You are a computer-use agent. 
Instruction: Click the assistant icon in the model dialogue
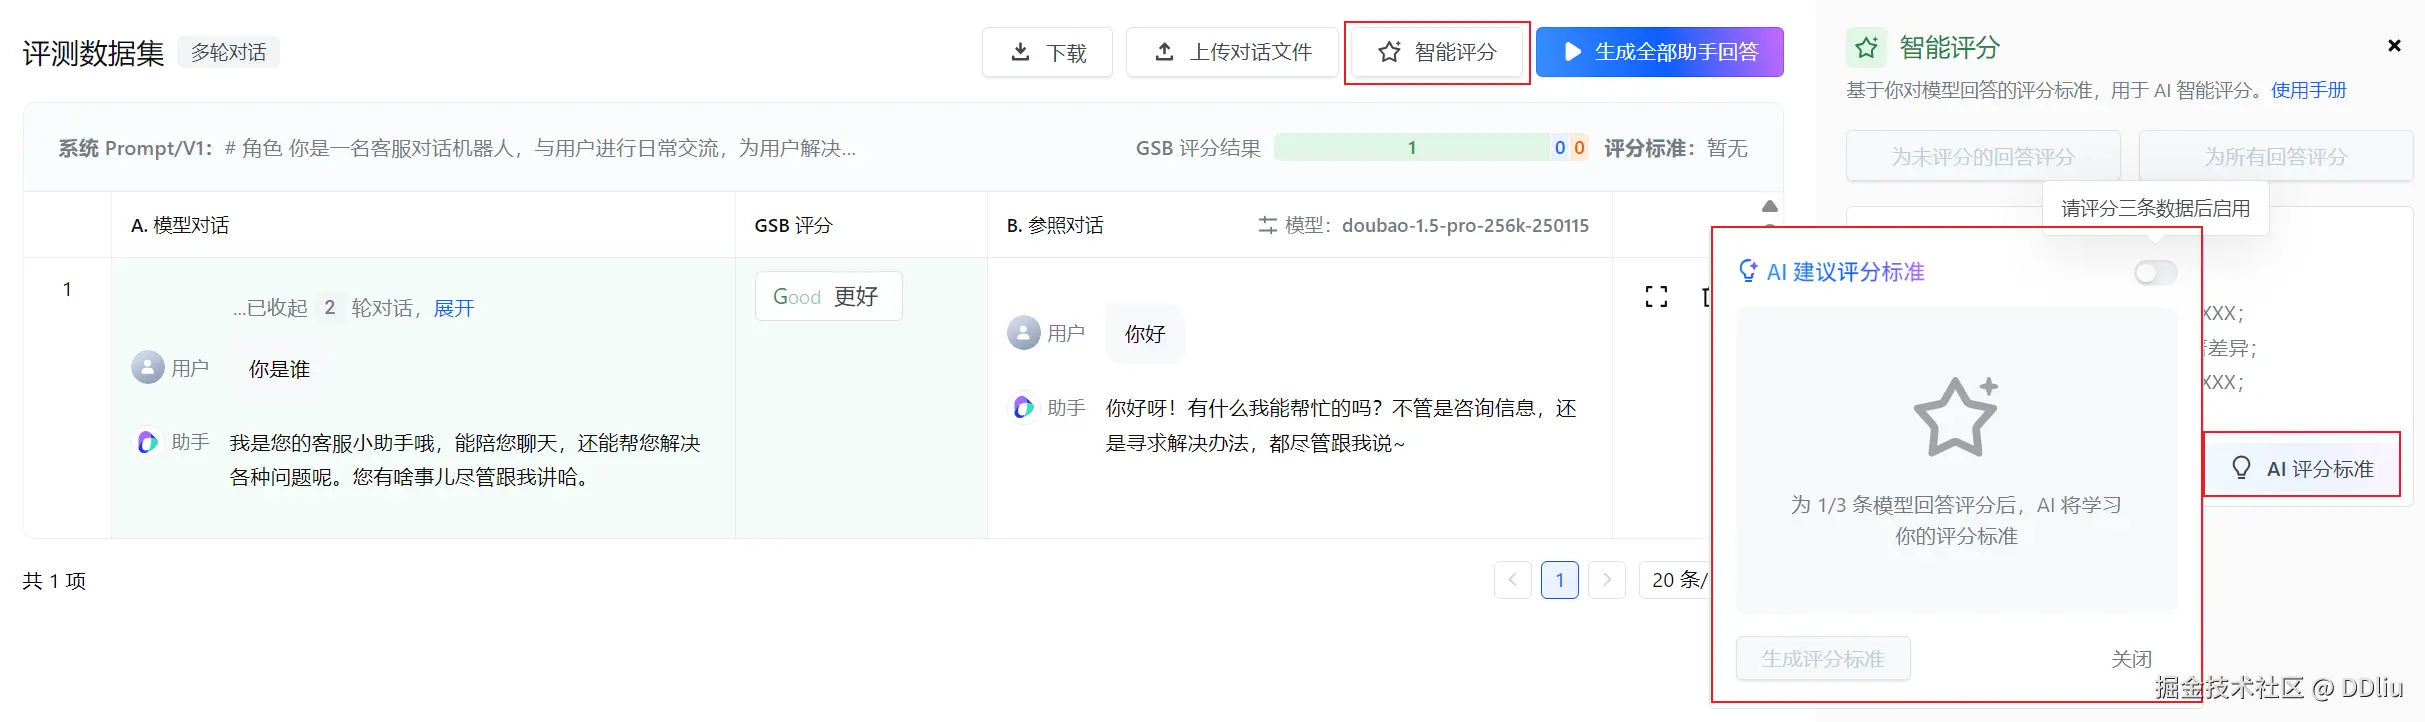148,442
